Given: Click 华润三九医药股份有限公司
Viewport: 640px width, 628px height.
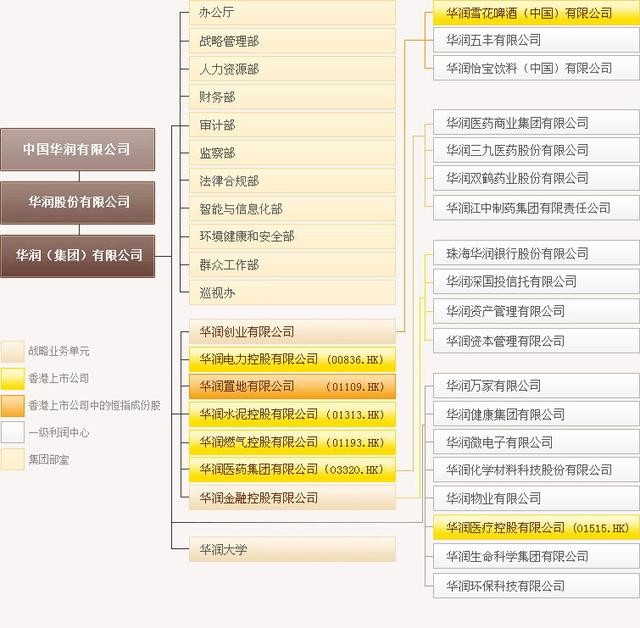Looking at the screenshot, I should coord(536,150).
